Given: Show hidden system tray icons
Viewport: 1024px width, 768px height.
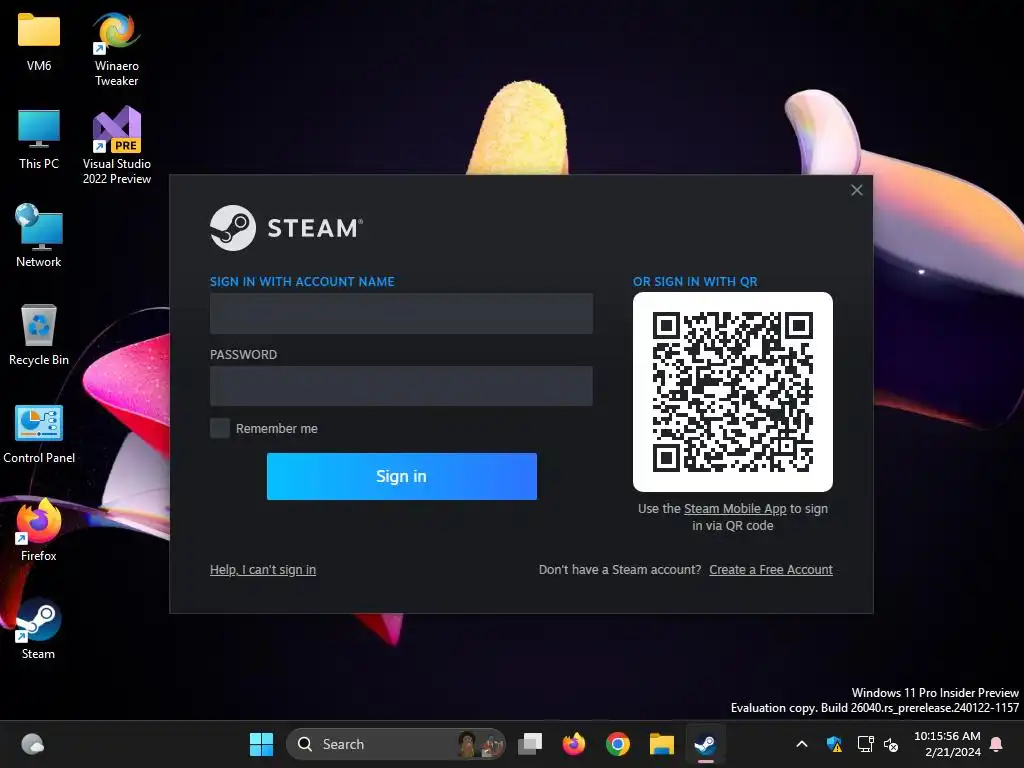Looking at the screenshot, I should click(802, 744).
